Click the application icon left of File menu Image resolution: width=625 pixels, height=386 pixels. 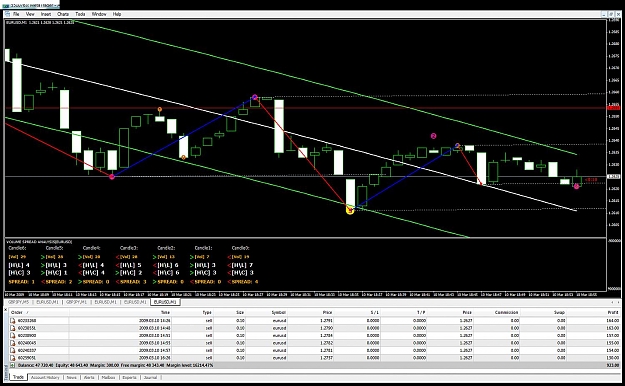(x=8, y=14)
